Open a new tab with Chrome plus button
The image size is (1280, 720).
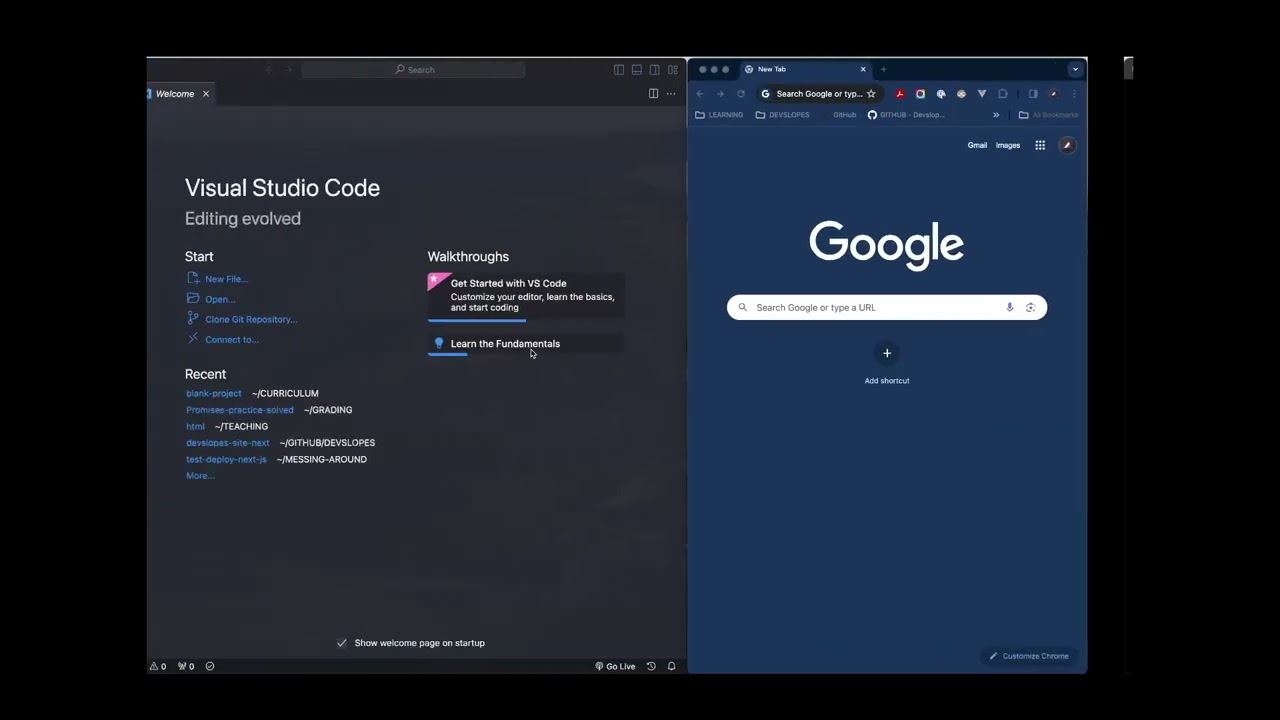point(883,69)
